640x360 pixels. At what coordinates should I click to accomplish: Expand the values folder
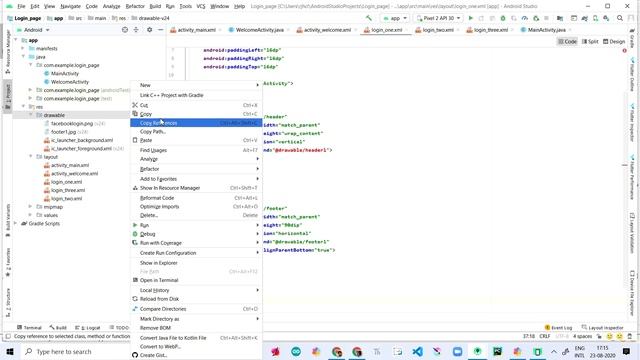tap(31, 215)
